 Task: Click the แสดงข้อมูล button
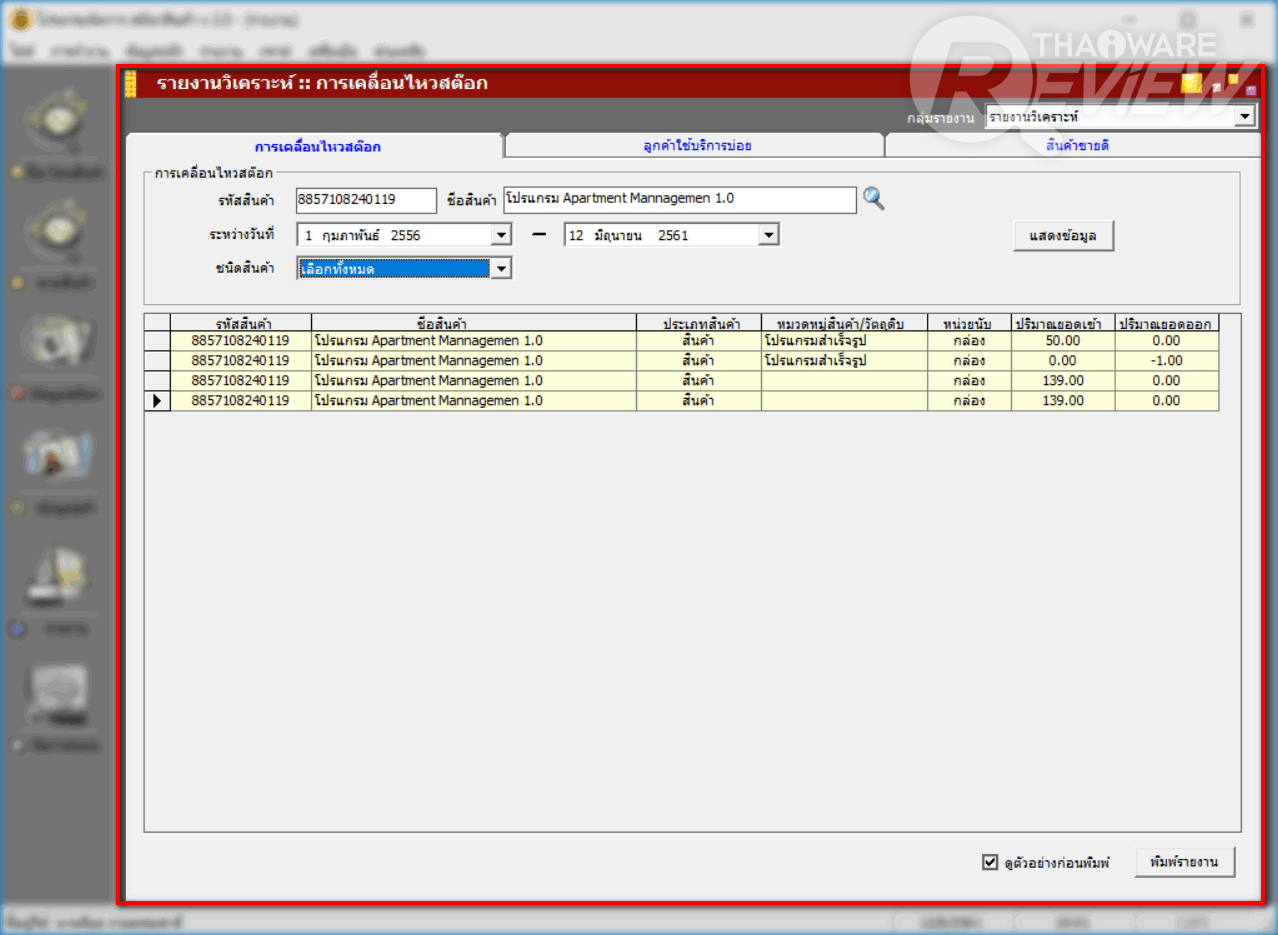(x=1063, y=236)
